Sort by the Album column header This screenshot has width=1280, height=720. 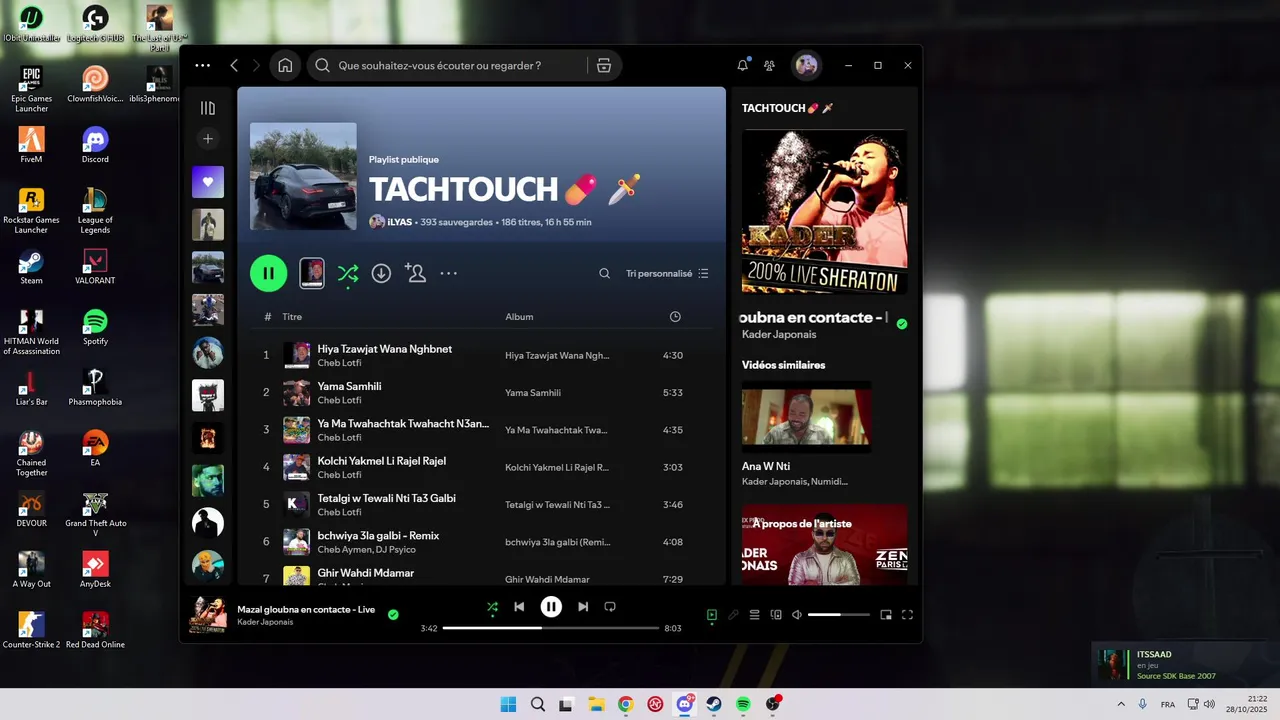pyautogui.click(x=519, y=317)
